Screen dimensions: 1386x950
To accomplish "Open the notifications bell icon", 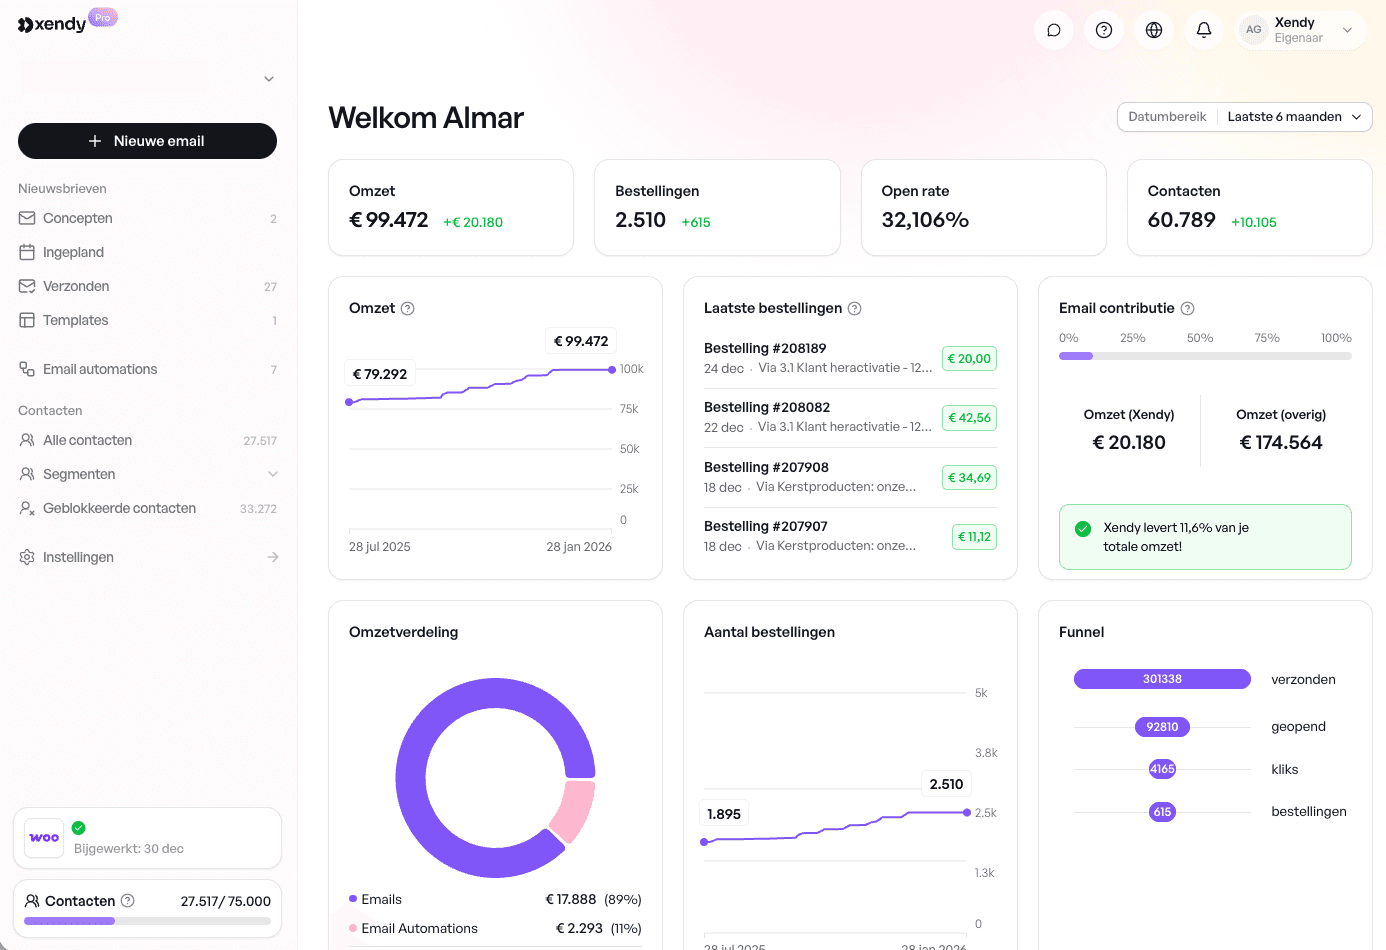I will pyautogui.click(x=1203, y=29).
